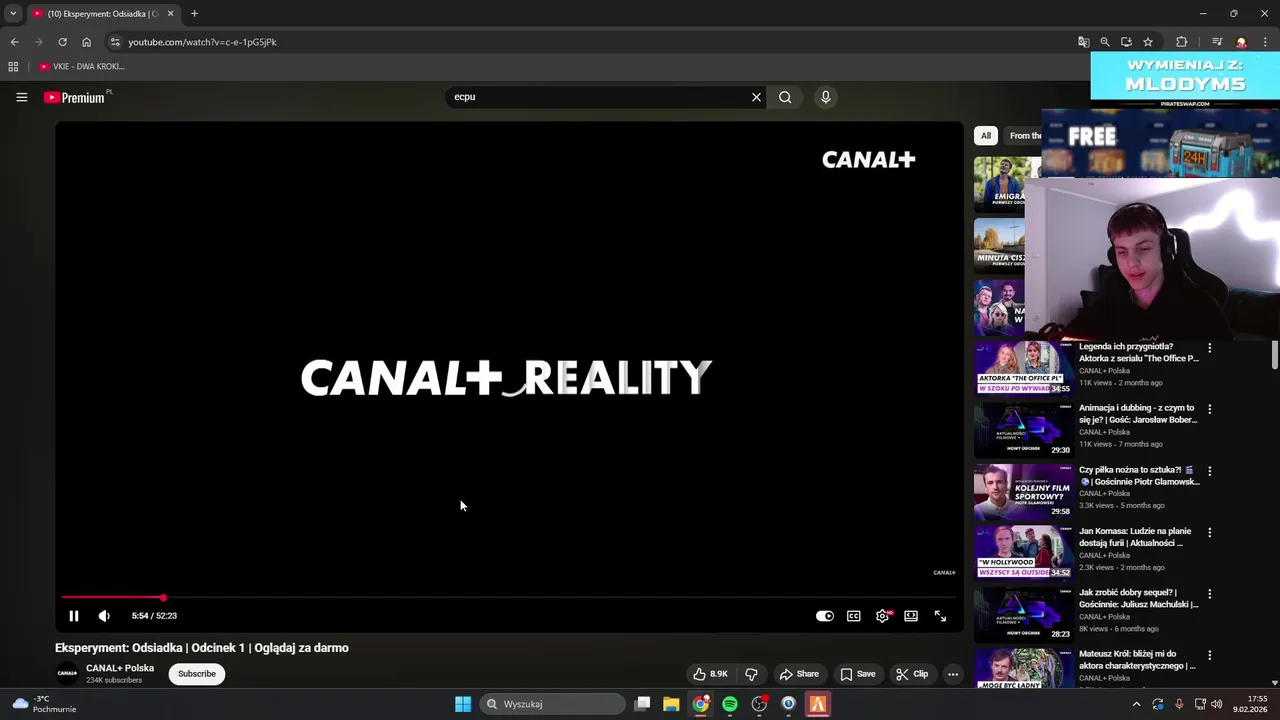Viewport: 1280px width, 720px height.
Task: Create a Clip of the video
Action: (912, 674)
